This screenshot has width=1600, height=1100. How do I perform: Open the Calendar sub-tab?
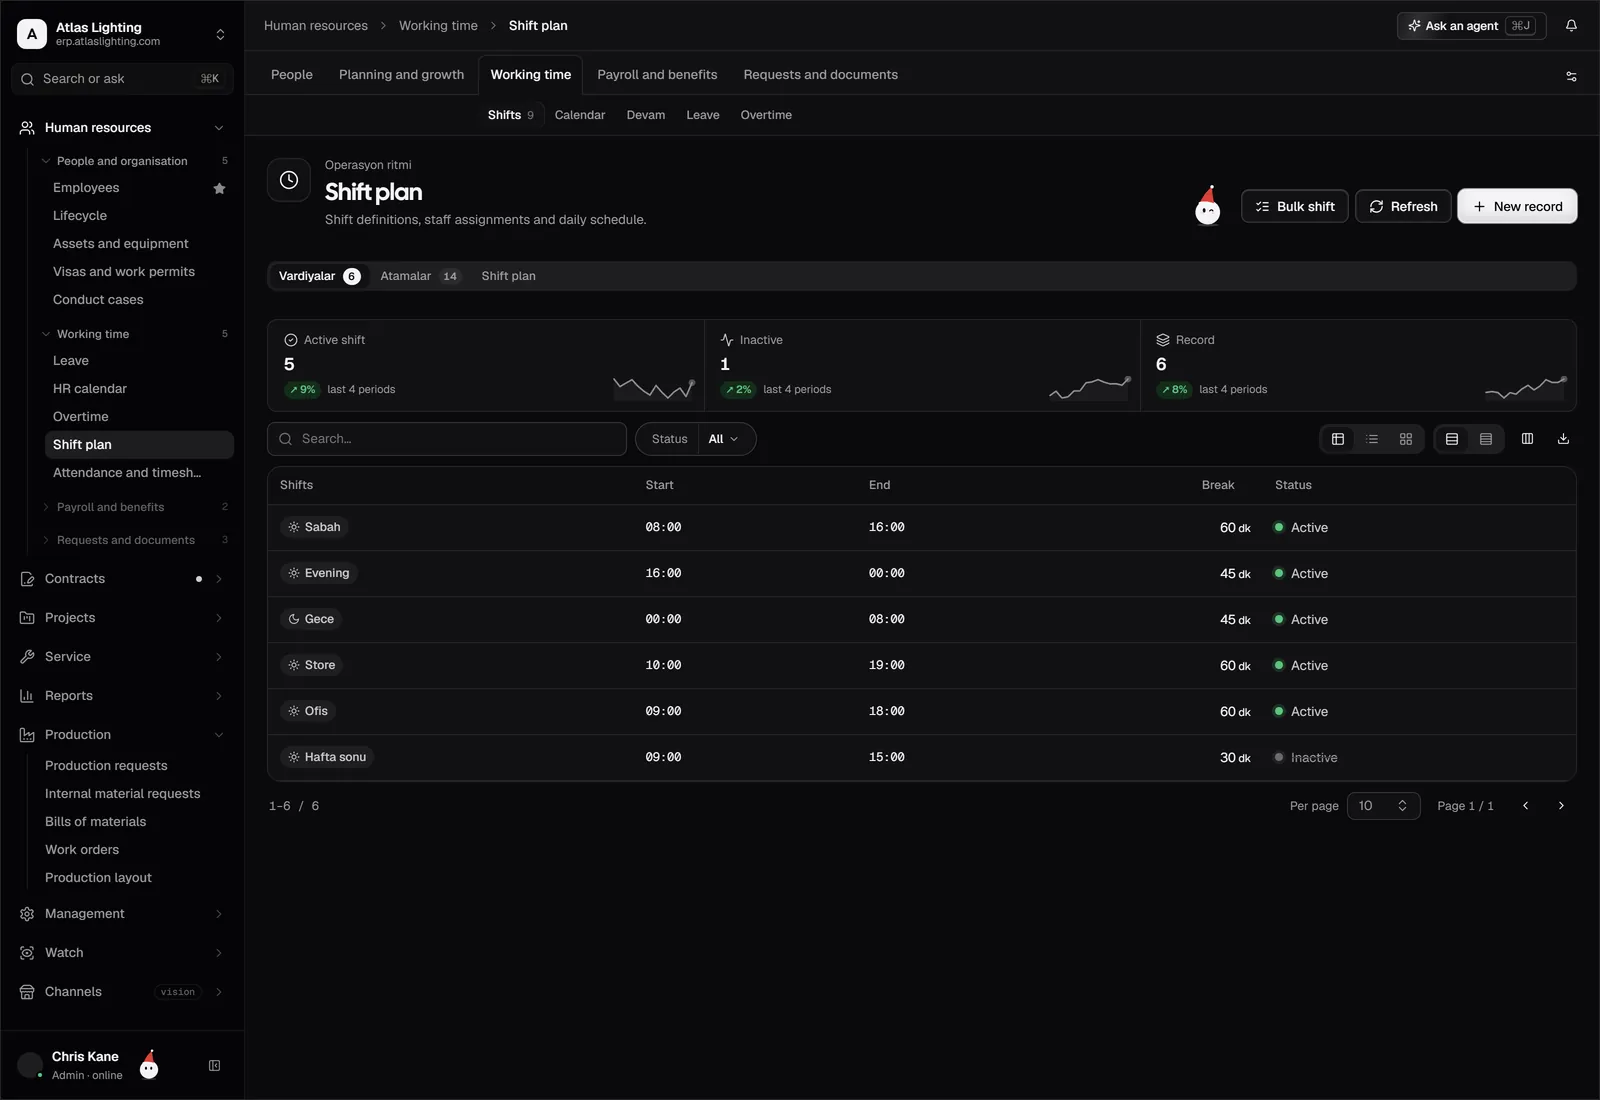580,115
